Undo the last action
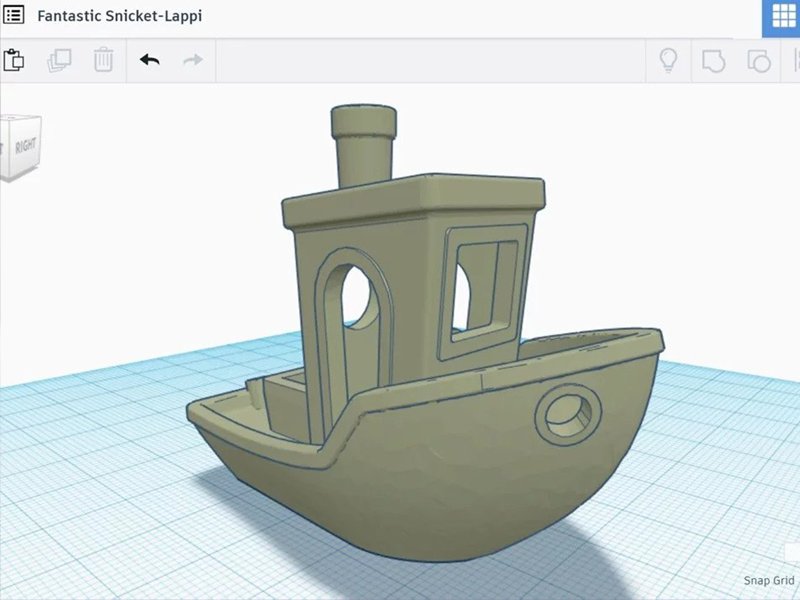Screen dimensions: 800x600 point(148,60)
